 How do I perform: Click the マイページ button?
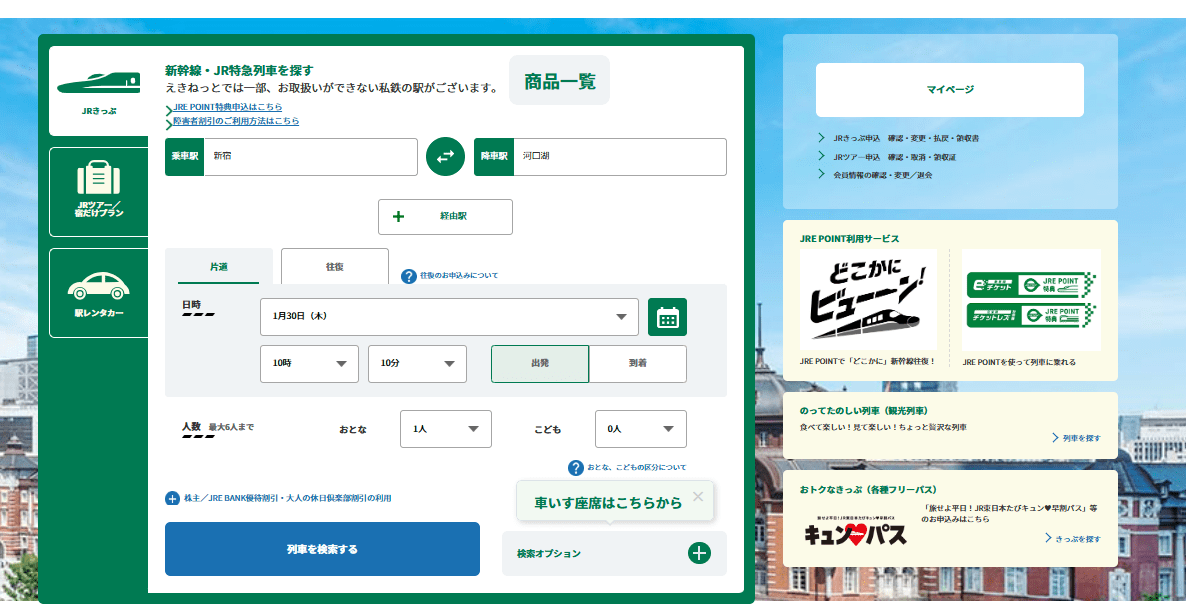click(949, 90)
